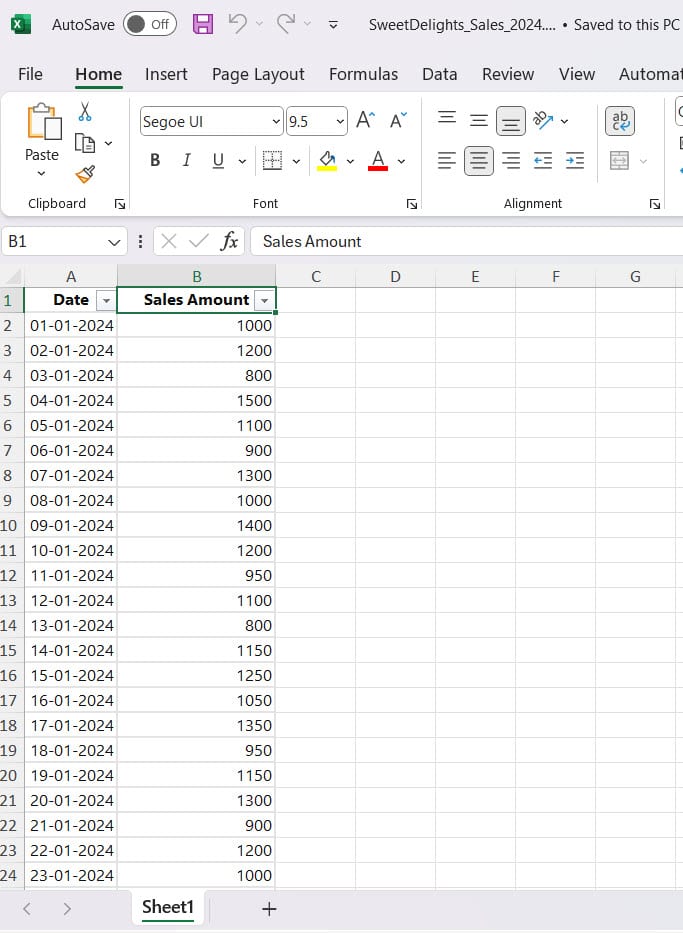
Task: Click the Decrease Indent icon
Action: click(543, 161)
